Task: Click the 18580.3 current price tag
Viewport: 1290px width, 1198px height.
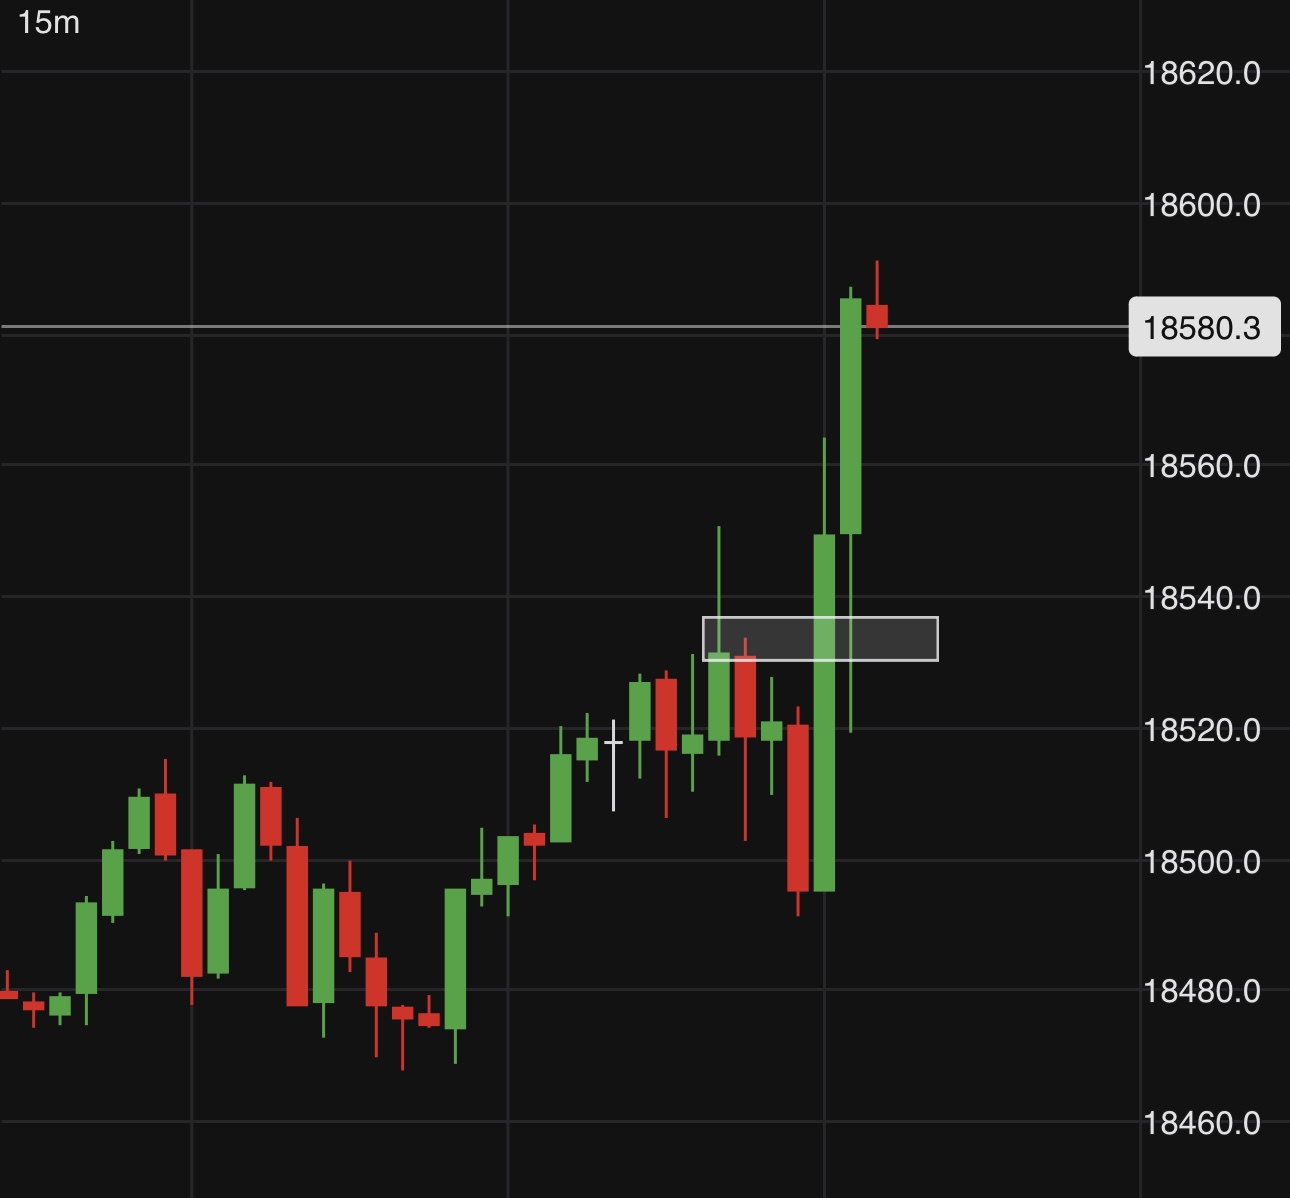Action: click(x=1203, y=327)
